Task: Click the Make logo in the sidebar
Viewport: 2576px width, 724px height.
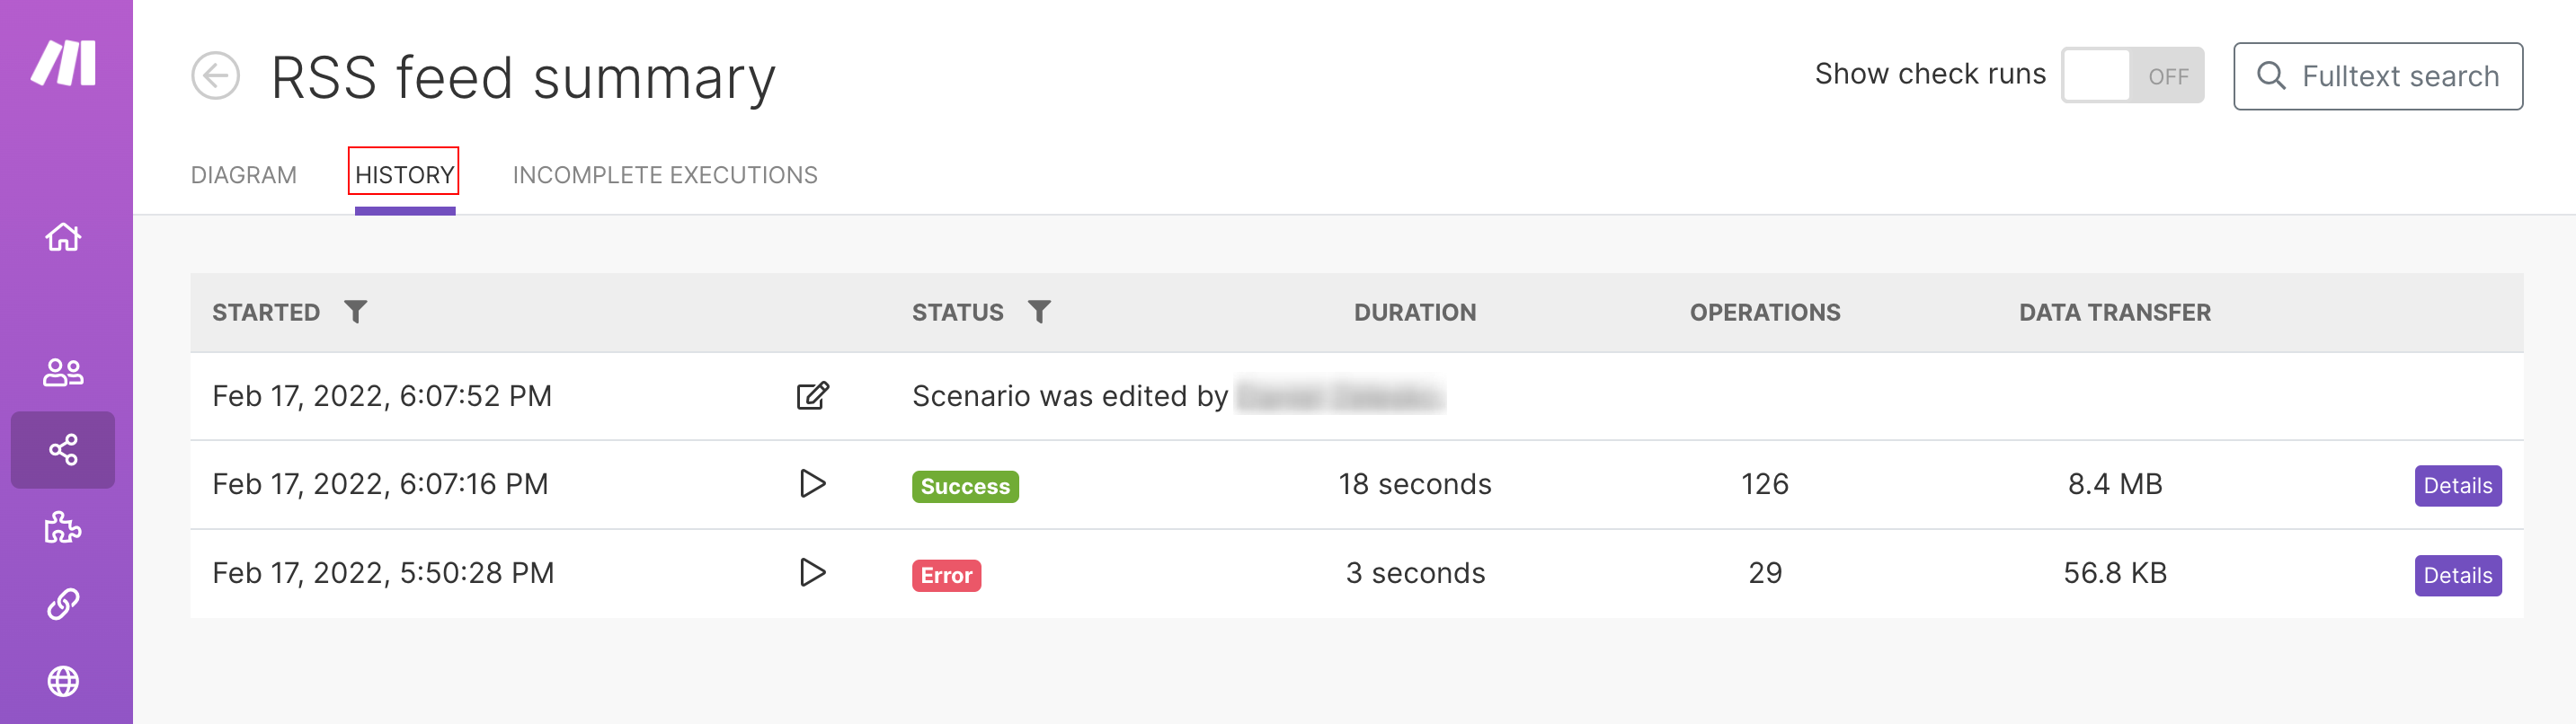Action: click(63, 63)
